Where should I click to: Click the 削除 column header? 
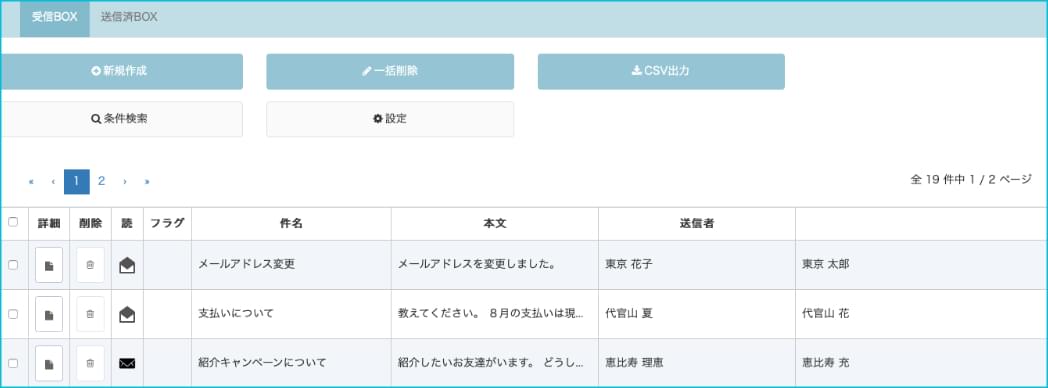point(90,224)
